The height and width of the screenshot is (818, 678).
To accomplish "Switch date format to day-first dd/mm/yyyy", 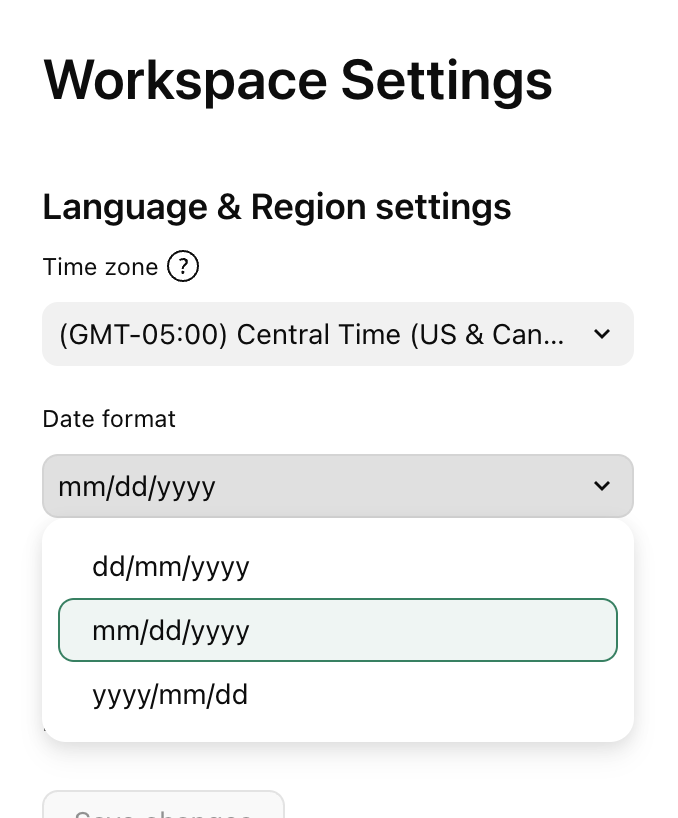I will pyautogui.click(x=171, y=568).
